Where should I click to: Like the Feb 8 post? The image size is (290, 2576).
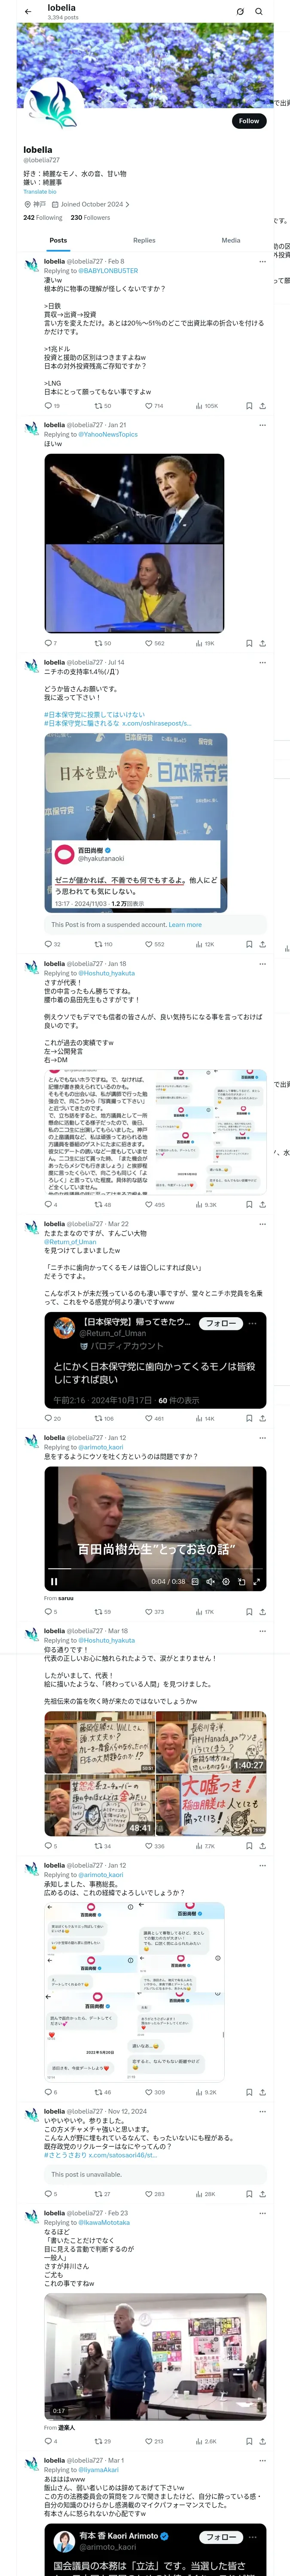[x=153, y=406]
